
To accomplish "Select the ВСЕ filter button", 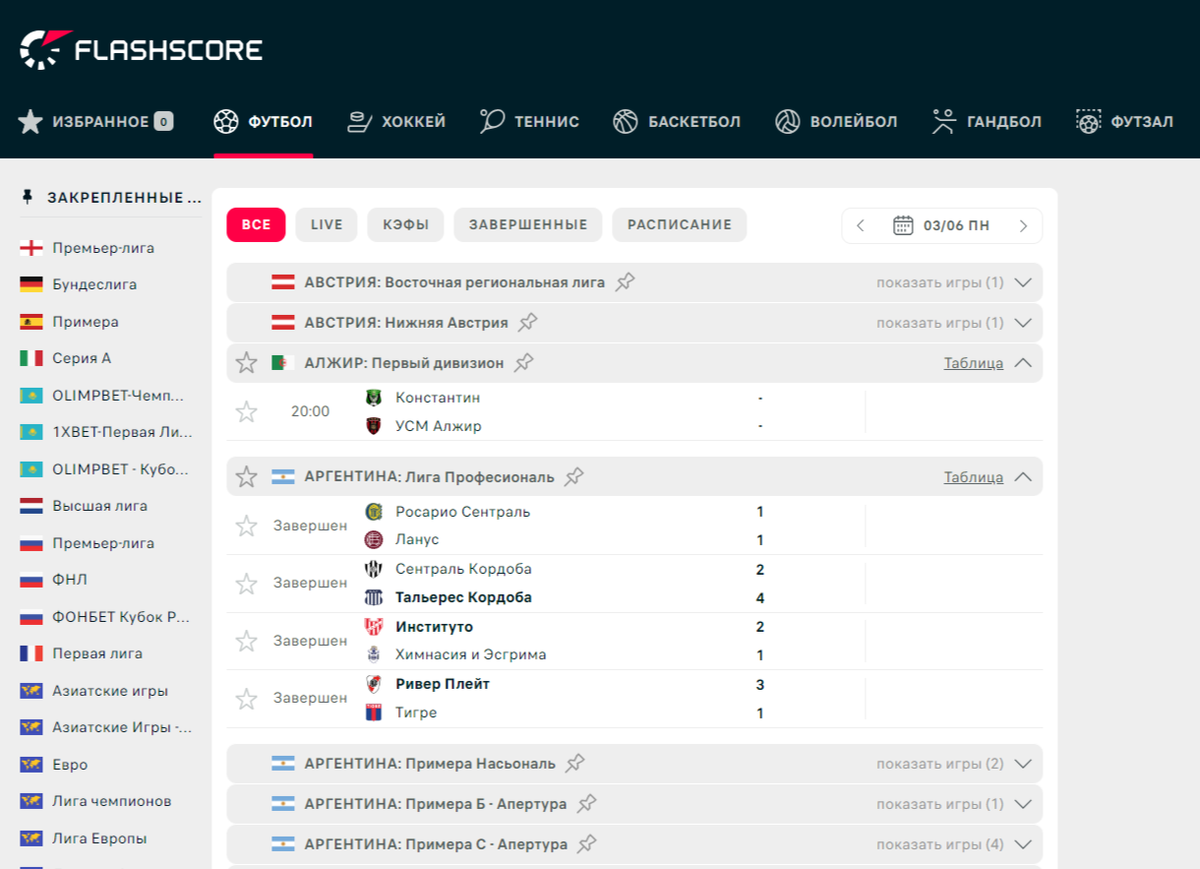I will [256, 225].
